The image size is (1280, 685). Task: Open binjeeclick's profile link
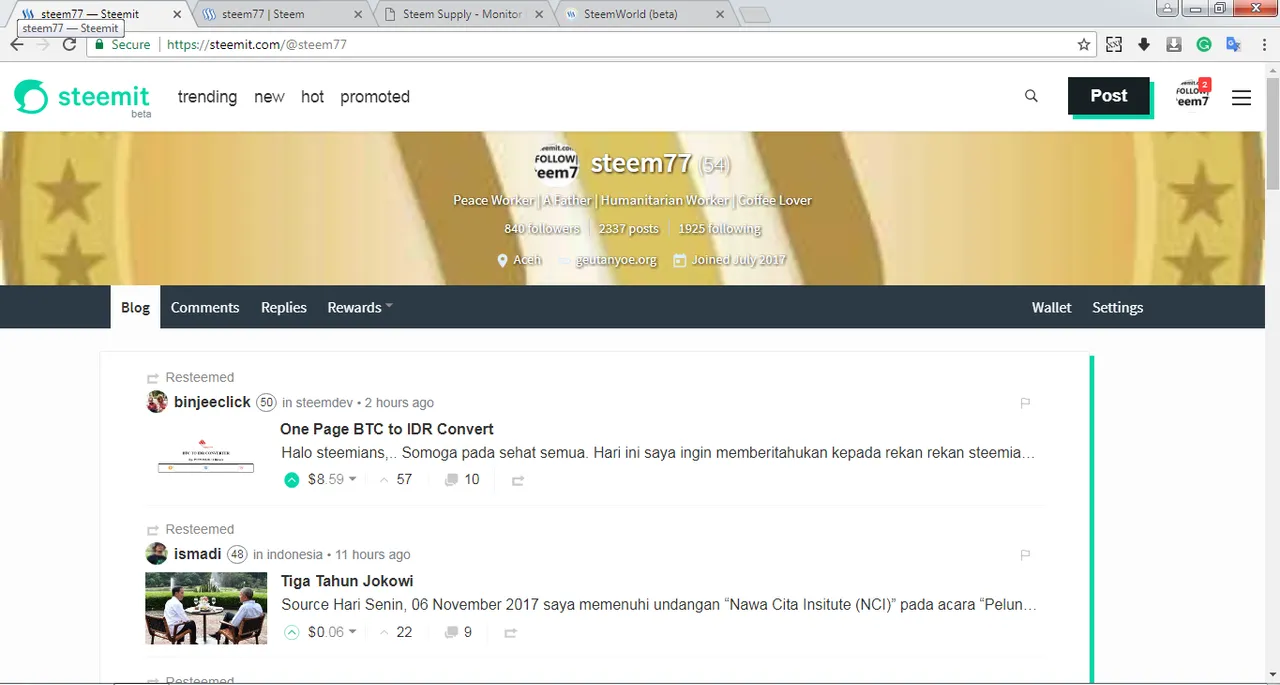212,402
